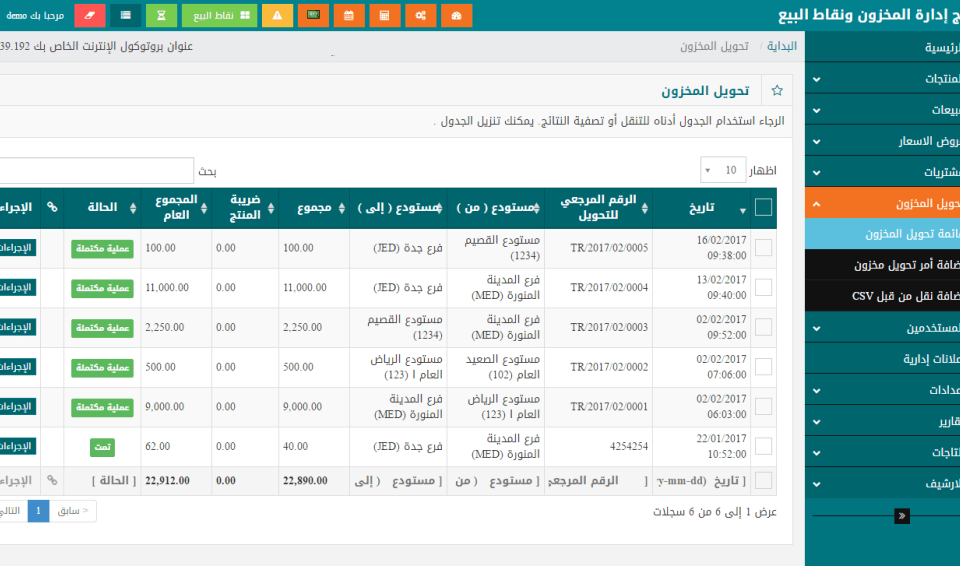960x566 pixels.
Task: Open the calculator icon in top toolbar
Action: coord(385,16)
